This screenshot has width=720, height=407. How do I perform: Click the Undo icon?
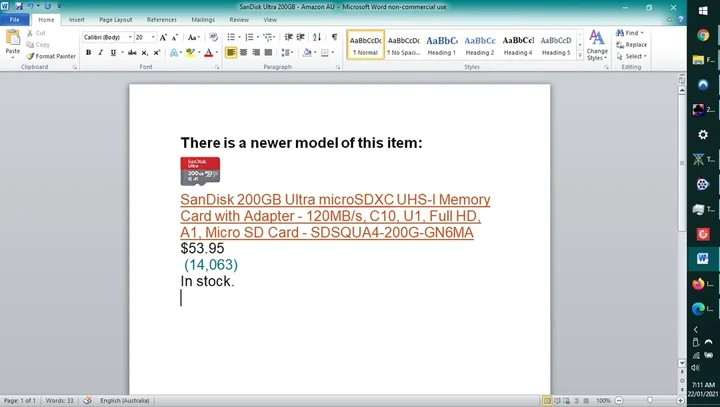tap(31, 6)
